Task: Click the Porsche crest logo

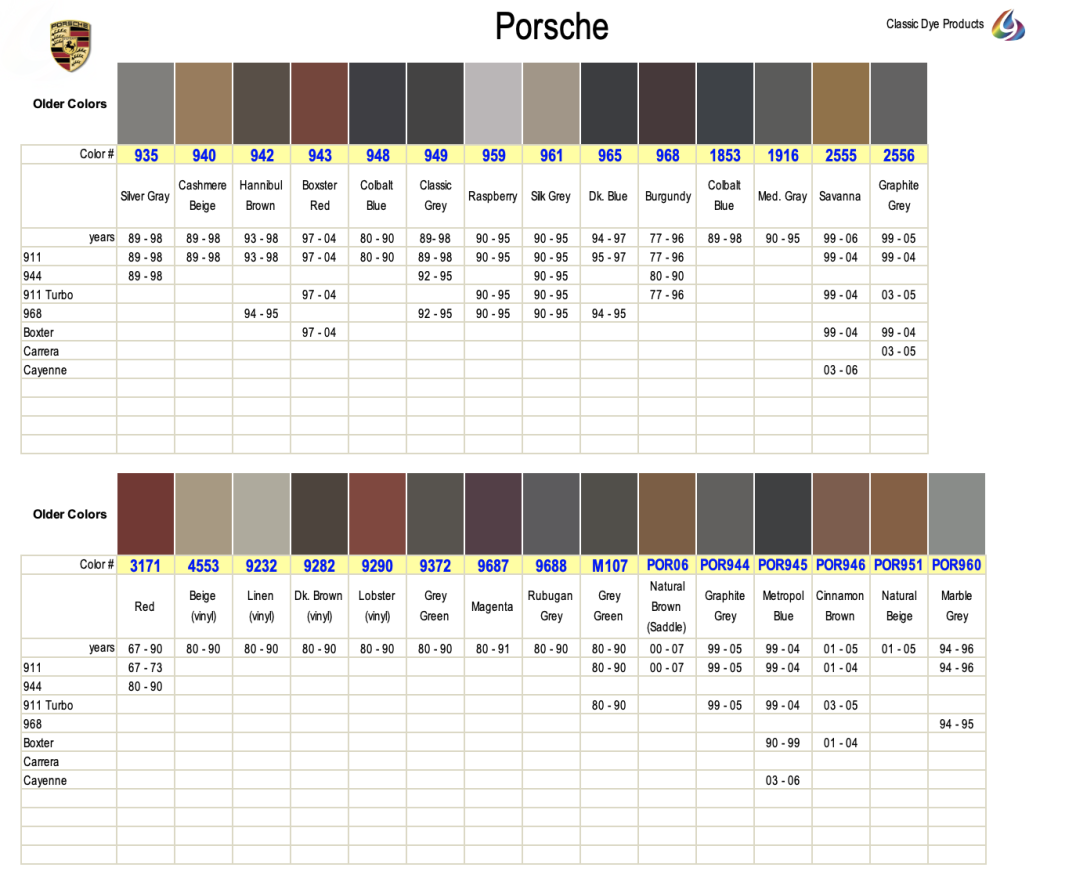Action: click(70, 46)
